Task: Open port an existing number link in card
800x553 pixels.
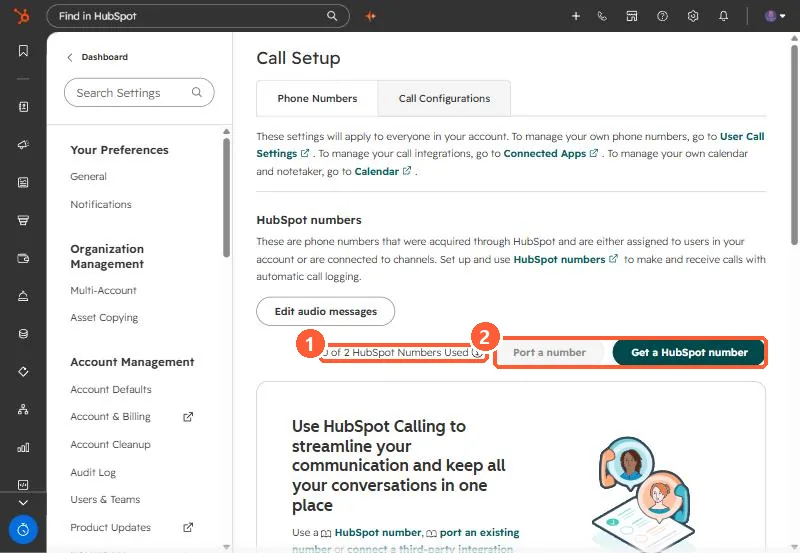Action: click(x=479, y=533)
